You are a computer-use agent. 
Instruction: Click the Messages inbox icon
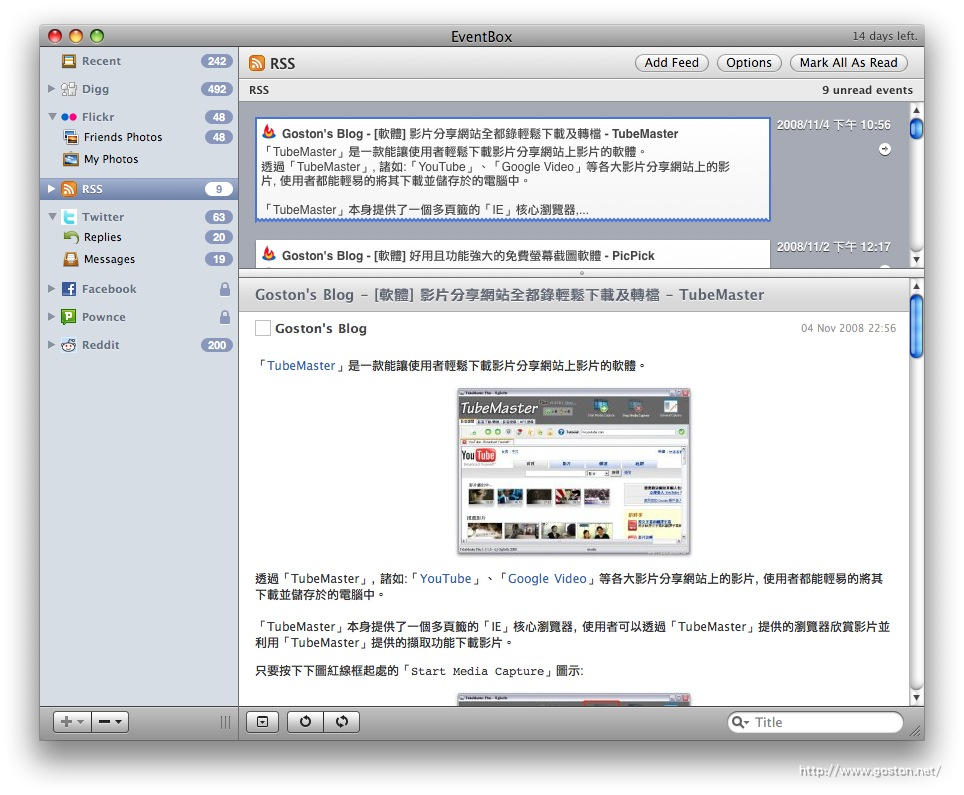click(71, 259)
